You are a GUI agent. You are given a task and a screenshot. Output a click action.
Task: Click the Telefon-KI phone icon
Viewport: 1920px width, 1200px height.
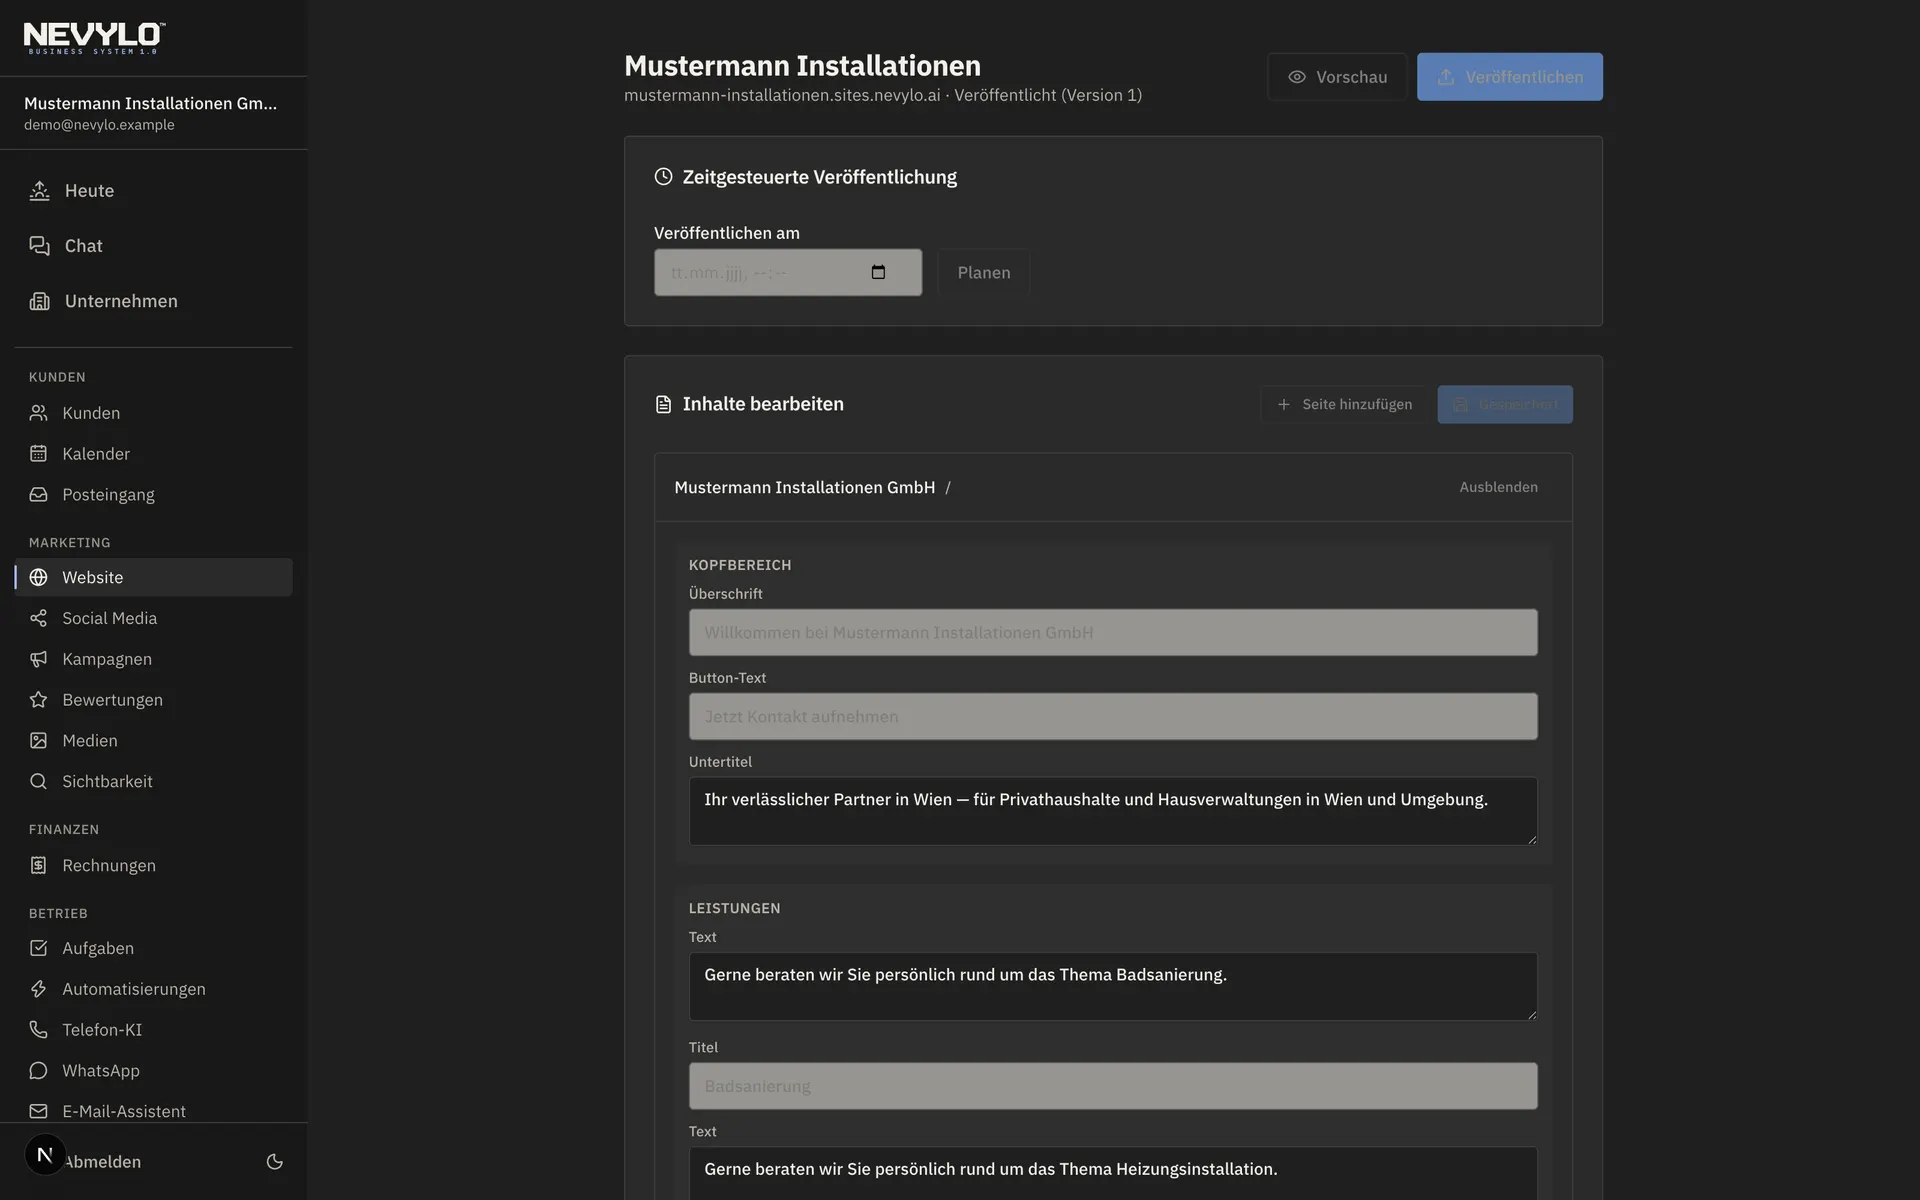tap(38, 1030)
